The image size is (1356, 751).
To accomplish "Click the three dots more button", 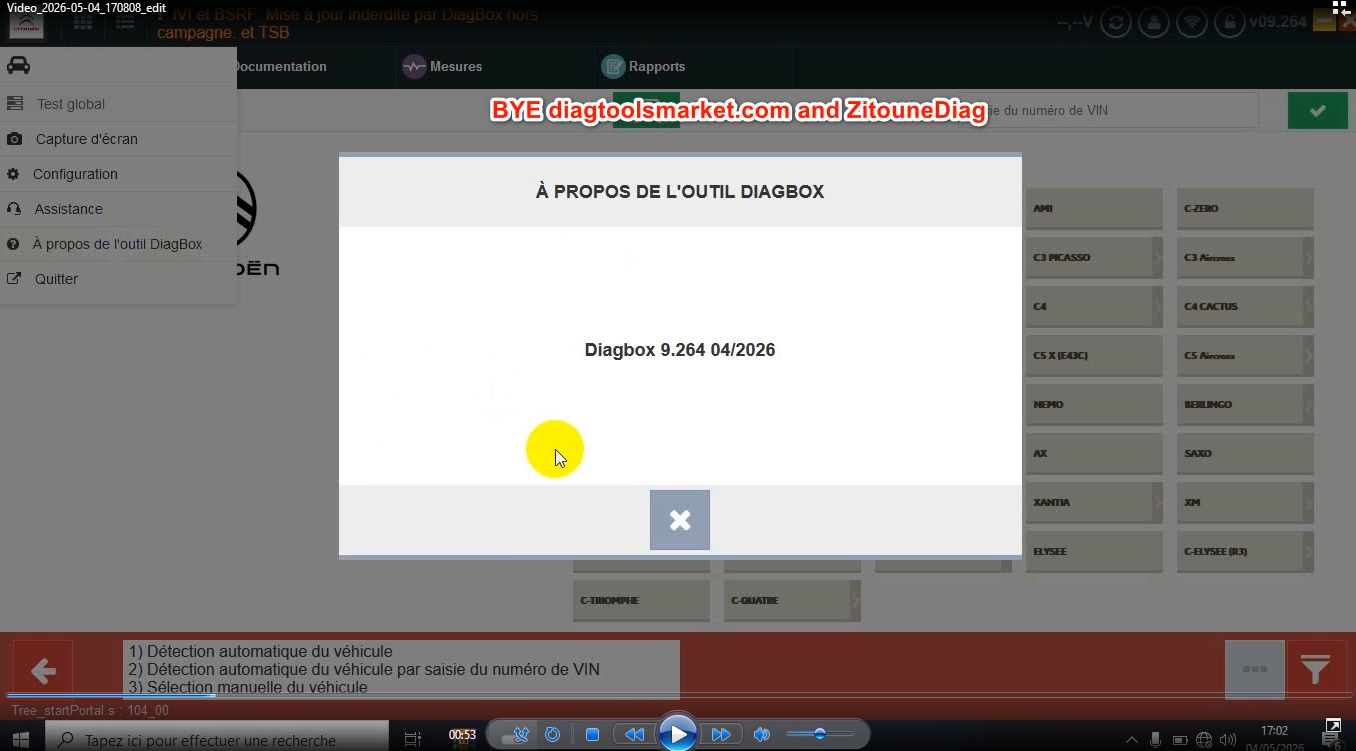I will [1254, 670].
